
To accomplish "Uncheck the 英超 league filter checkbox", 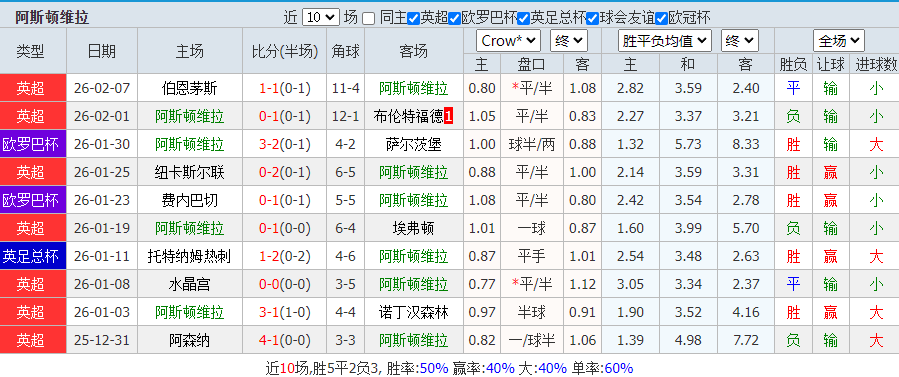I will coord(413,18).
